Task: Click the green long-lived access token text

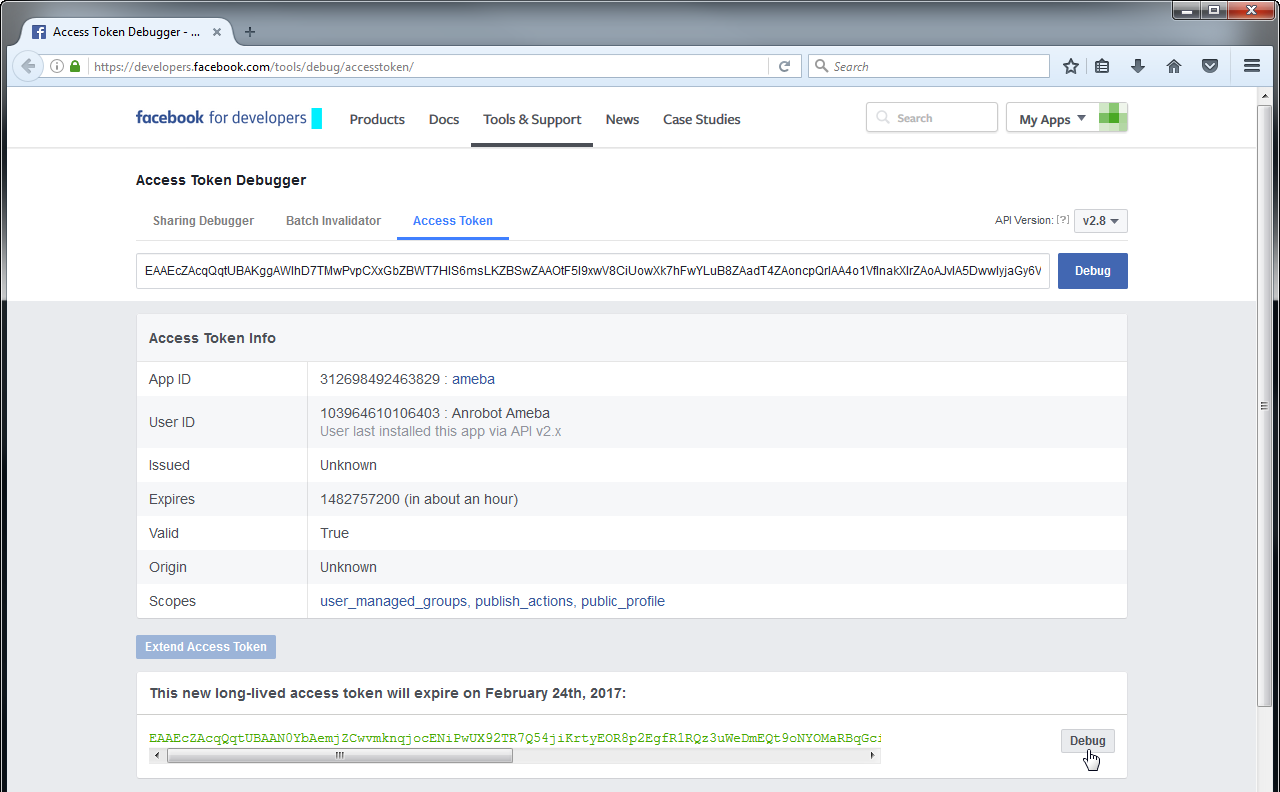Action: click(515, 739)
